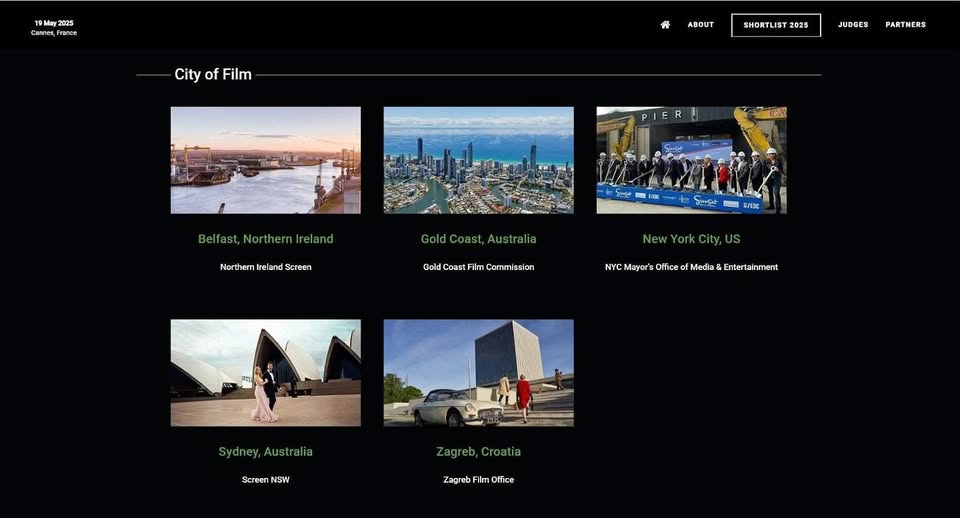Image resolution: width=960 pixels, height=518 pixels.
Task: Click the Sydney, Australia title
Action: point(265,452)
